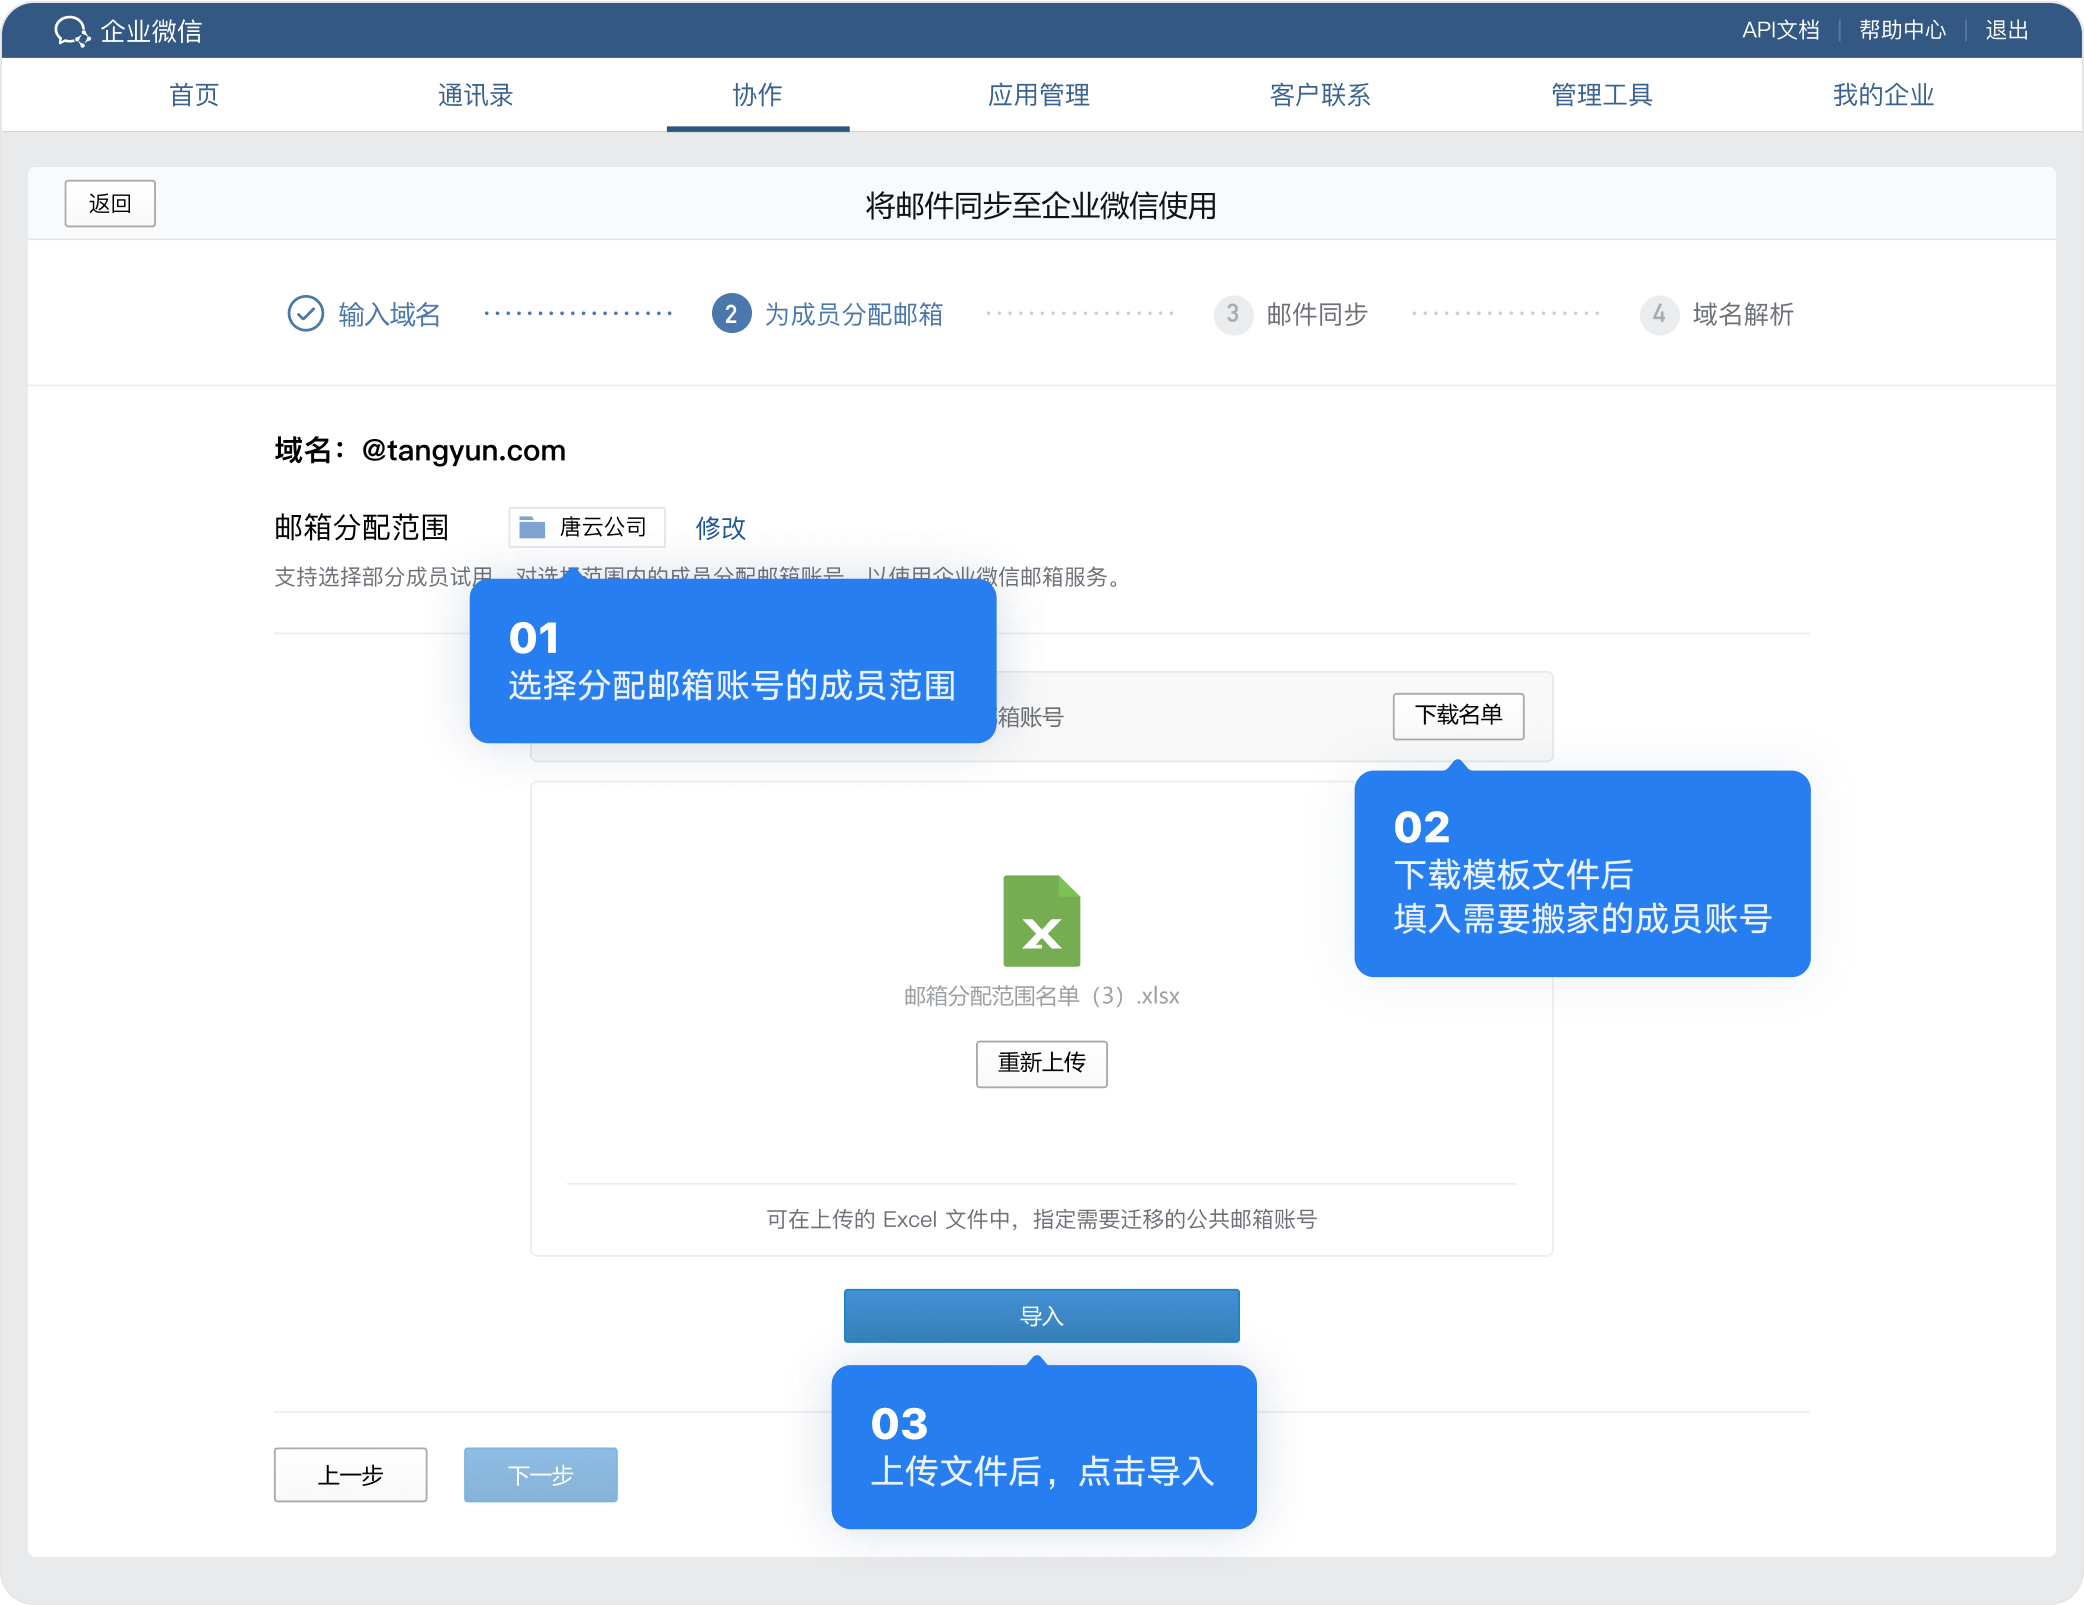Go to 客户联系 section

coord(1319,95)
